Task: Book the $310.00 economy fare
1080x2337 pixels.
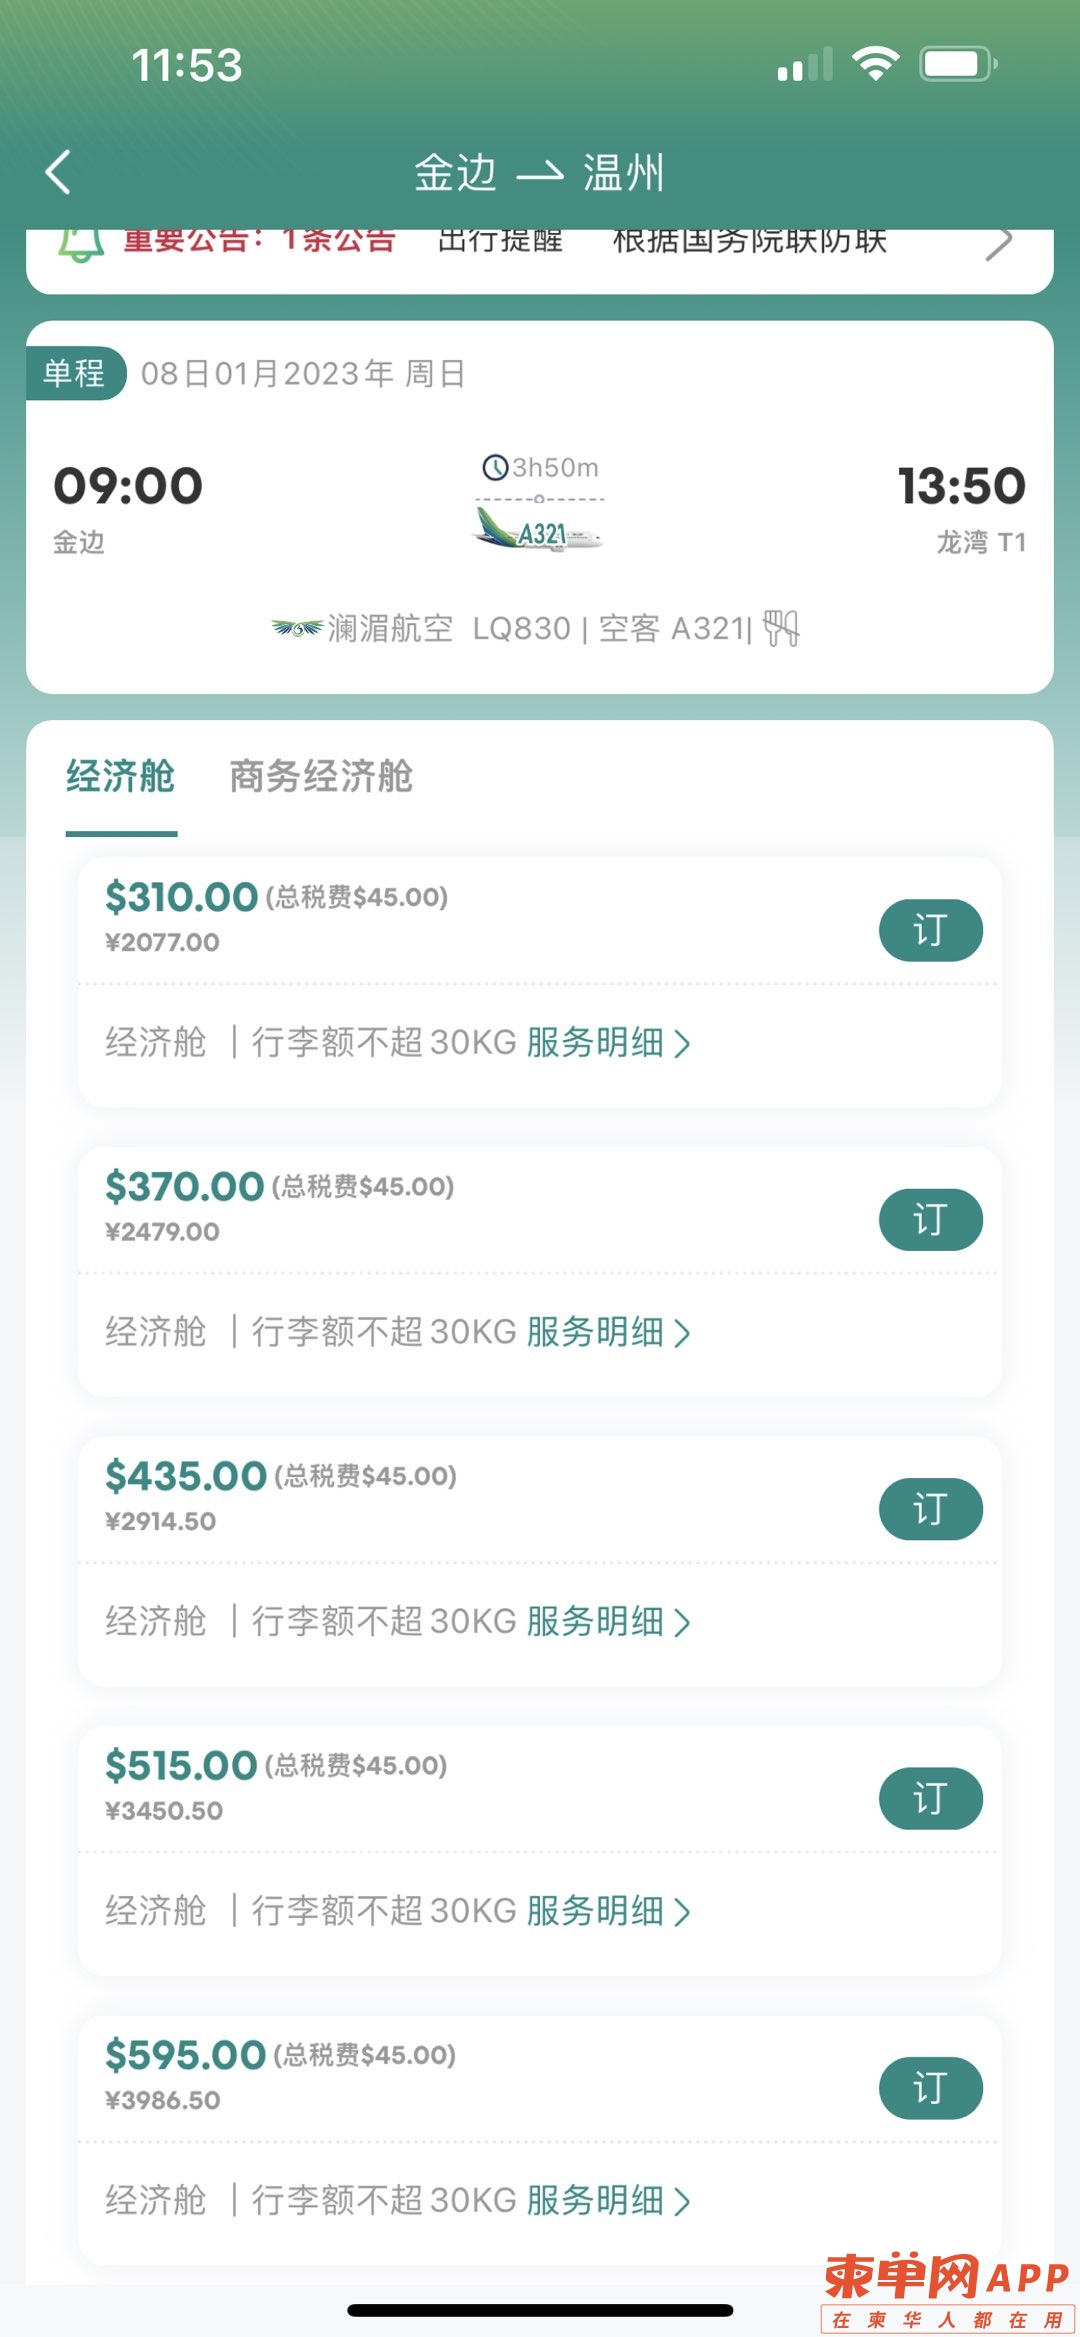Action: pos(930,931)
